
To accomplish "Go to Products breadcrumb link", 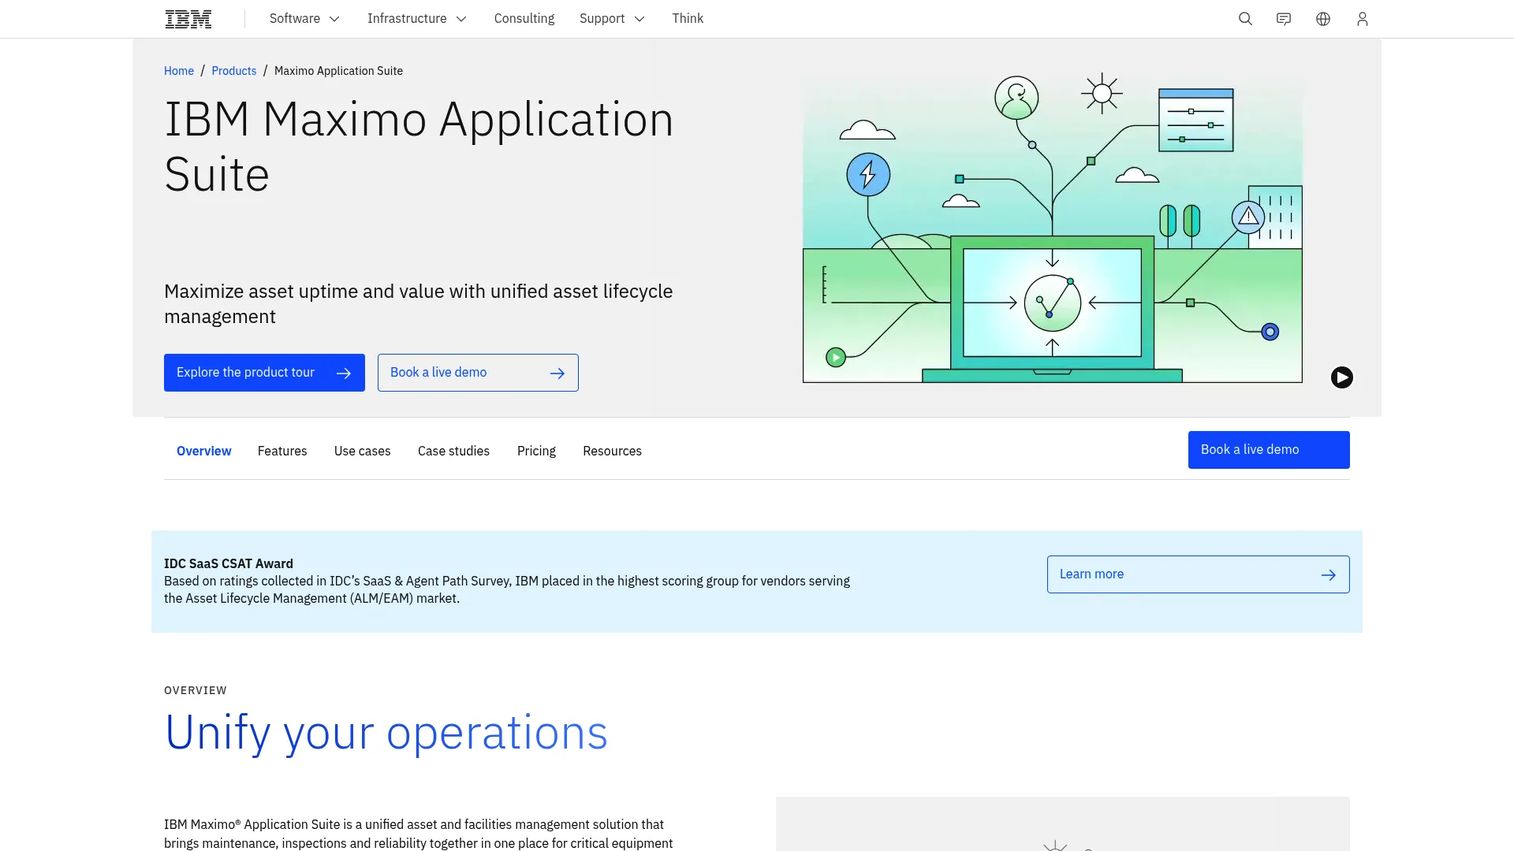I will pos(234,71).
